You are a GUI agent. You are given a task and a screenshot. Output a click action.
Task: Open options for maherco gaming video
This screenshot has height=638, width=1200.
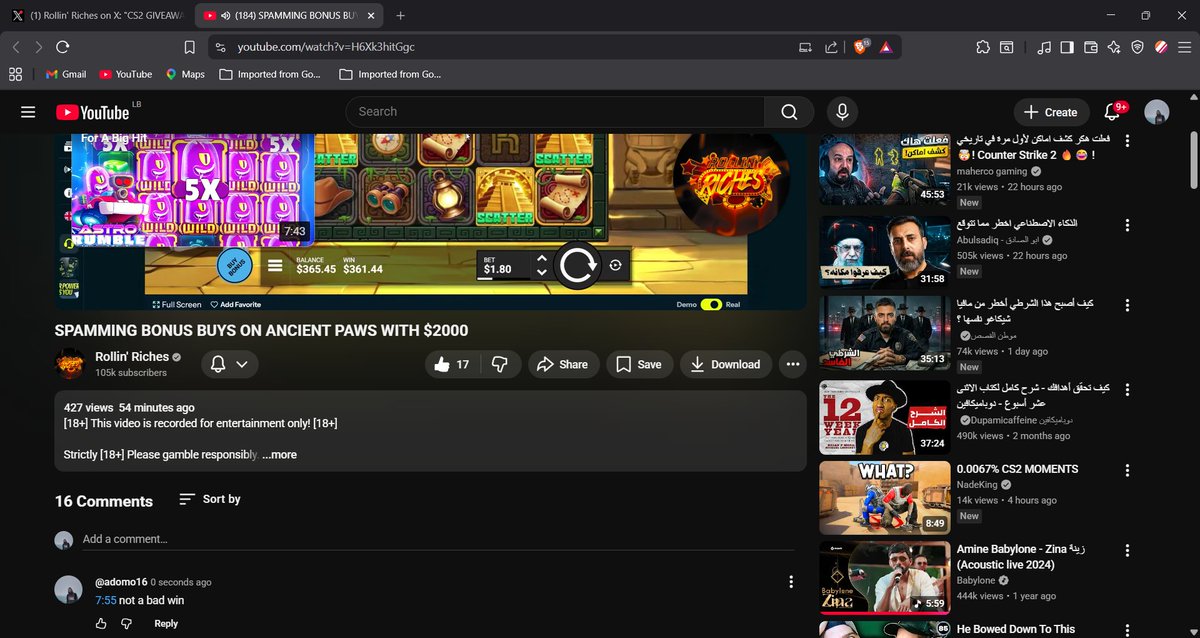pos(1128,141)
